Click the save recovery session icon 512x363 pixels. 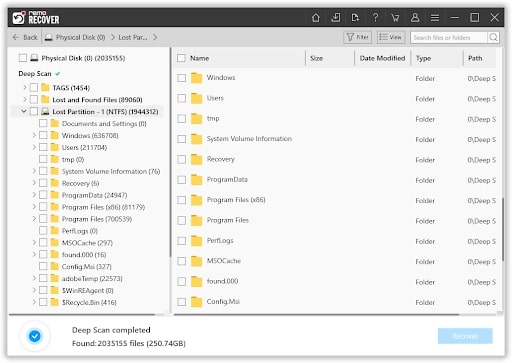[336, 17]
